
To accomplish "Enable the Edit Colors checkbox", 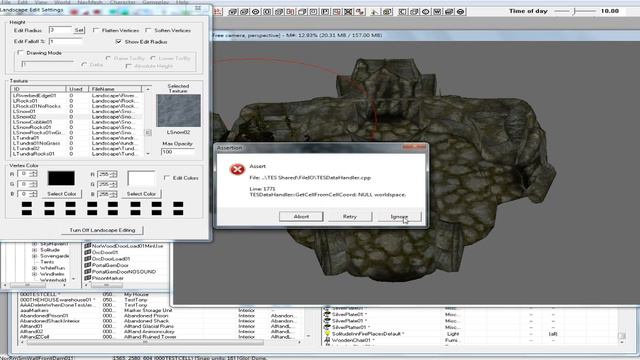I will pos(167,178).
